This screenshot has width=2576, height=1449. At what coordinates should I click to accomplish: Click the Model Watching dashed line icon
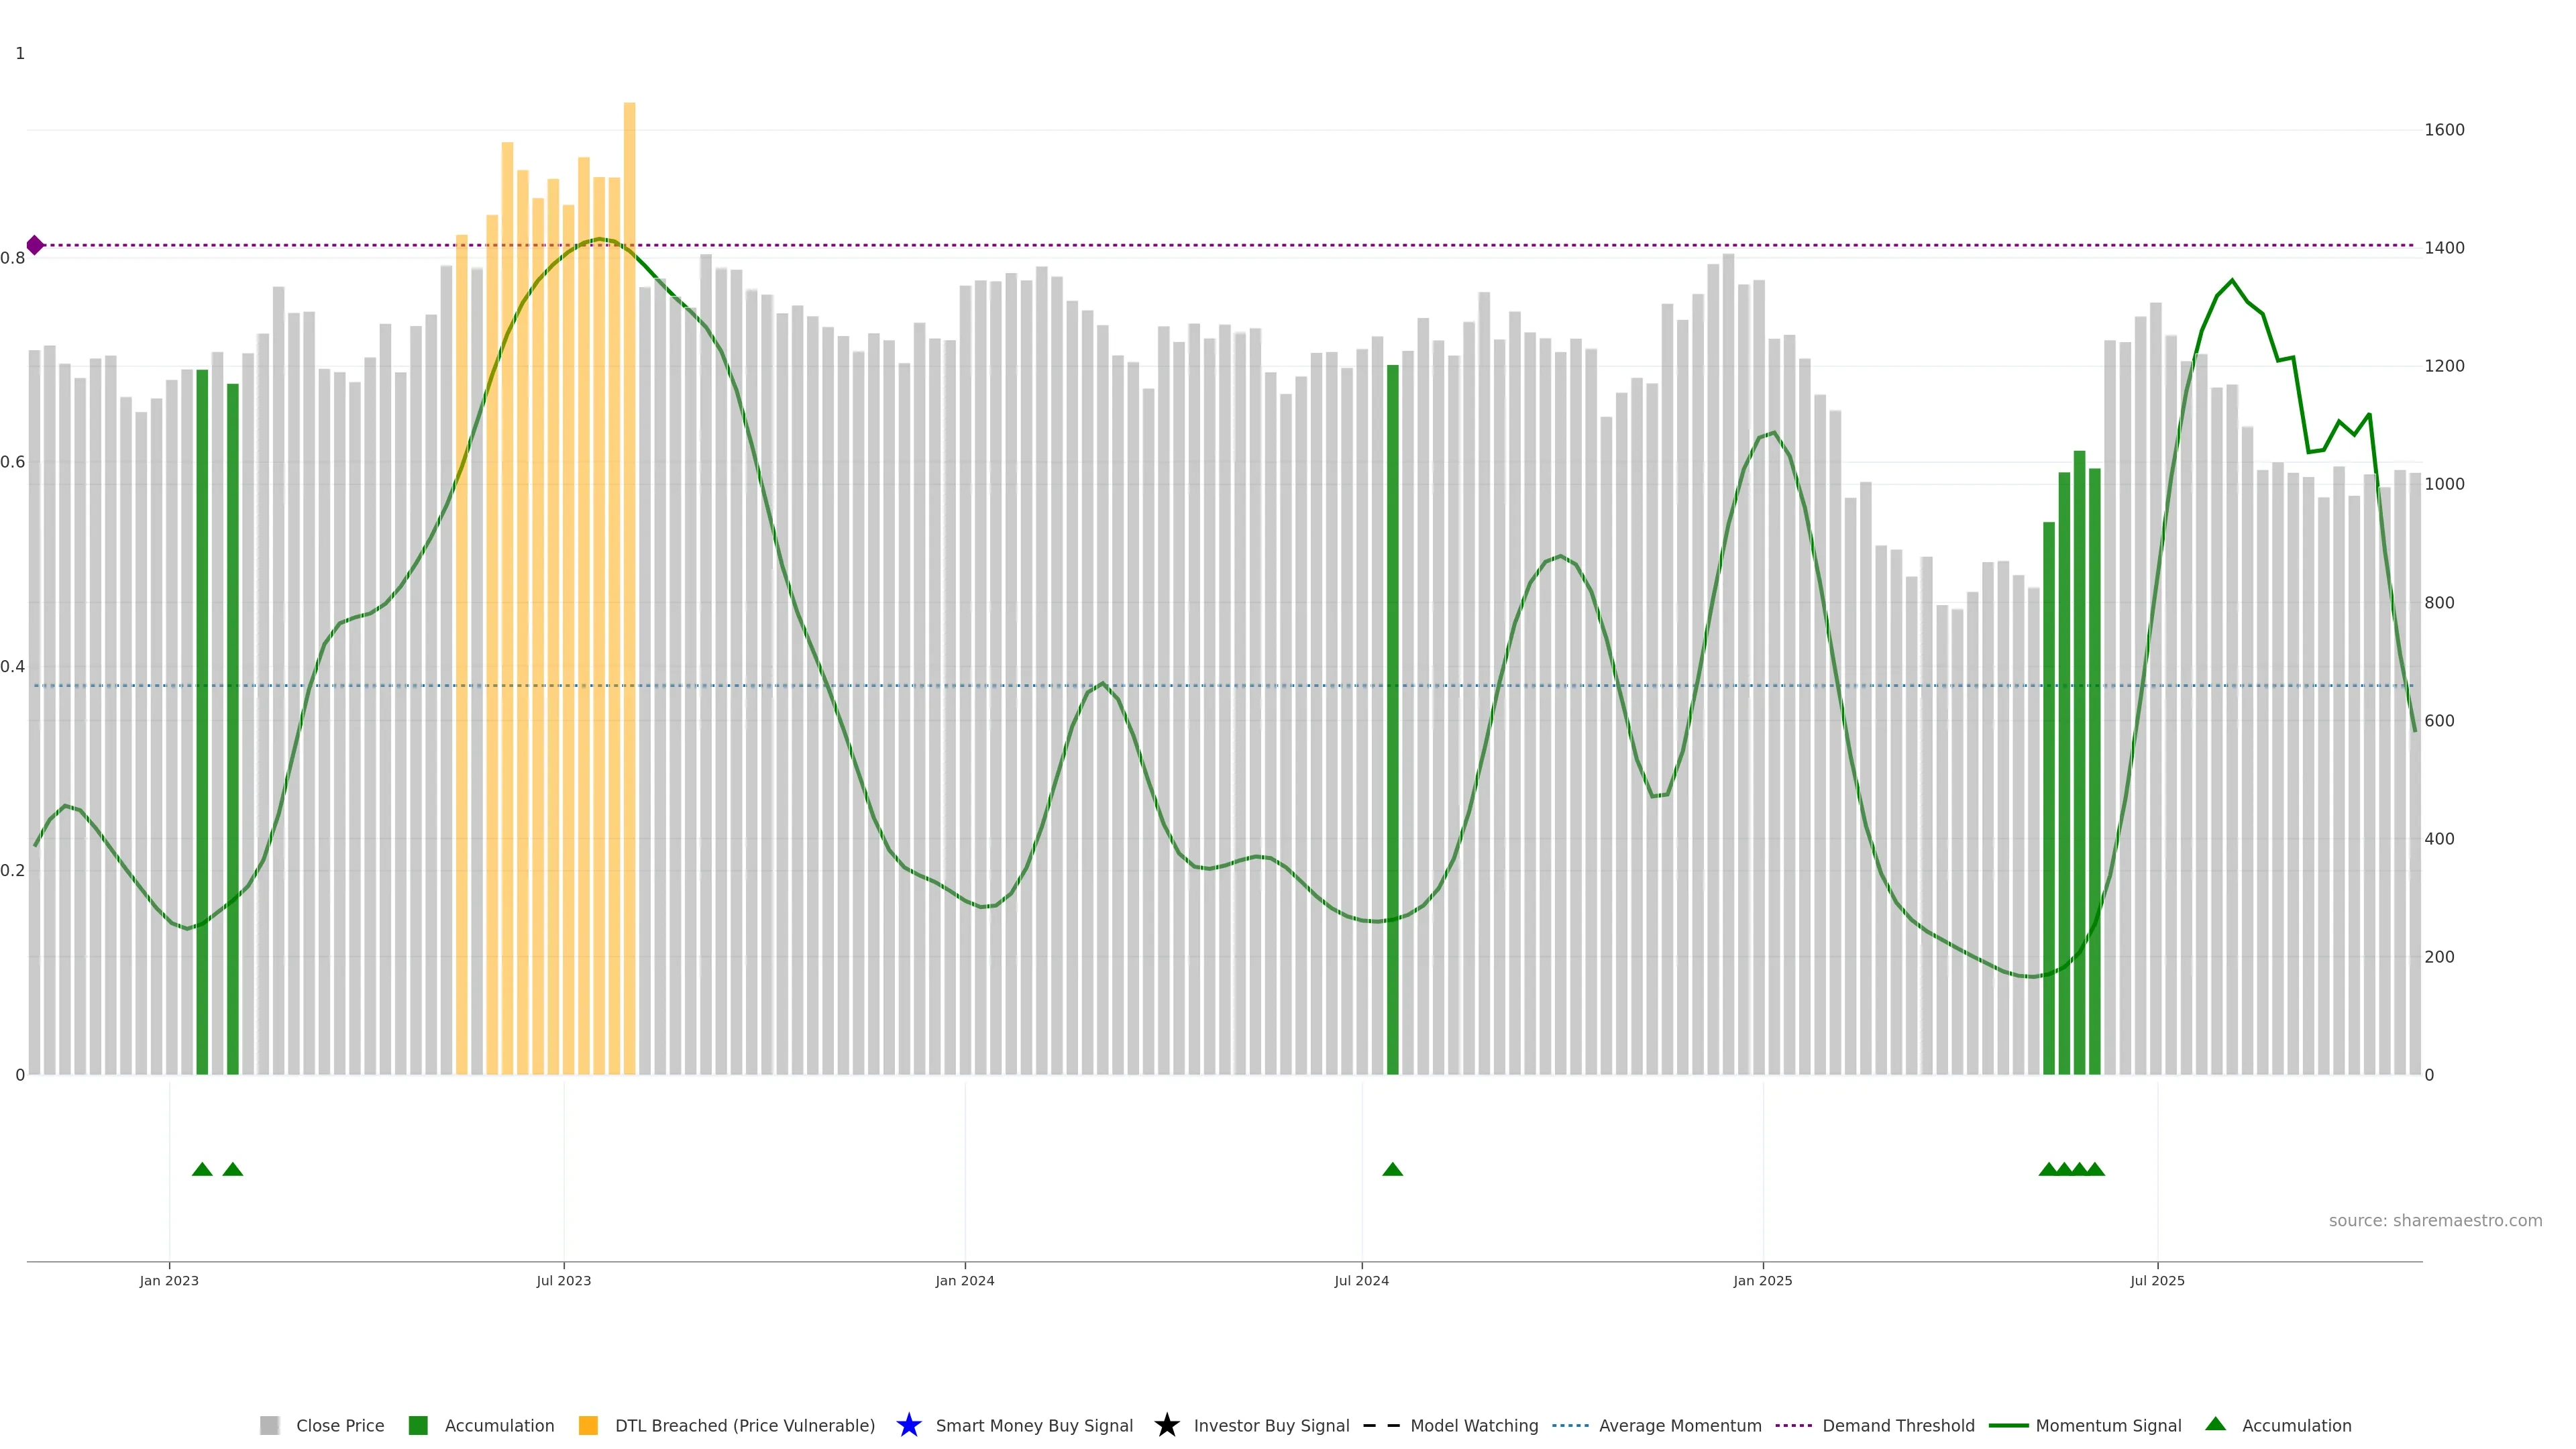coord(1381,1425)
